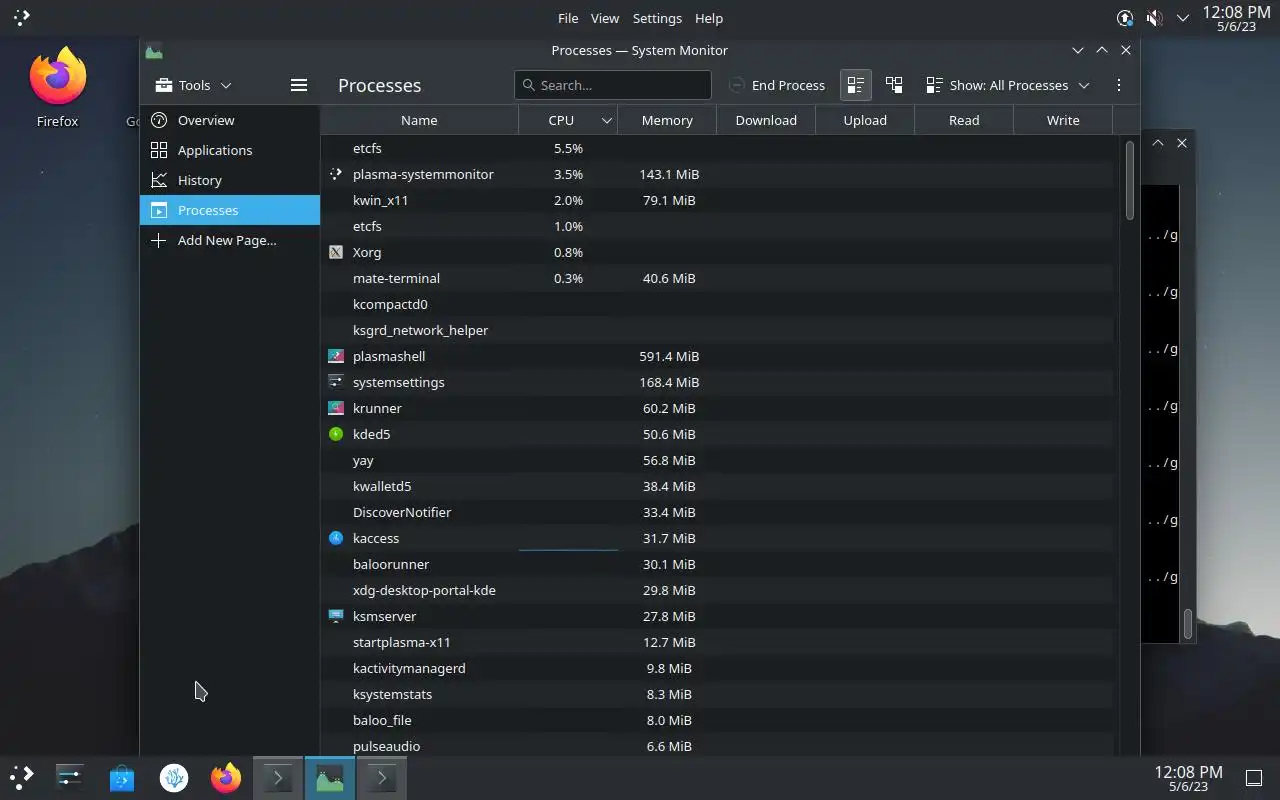
Task: Open the File menu
Action: 568,18
